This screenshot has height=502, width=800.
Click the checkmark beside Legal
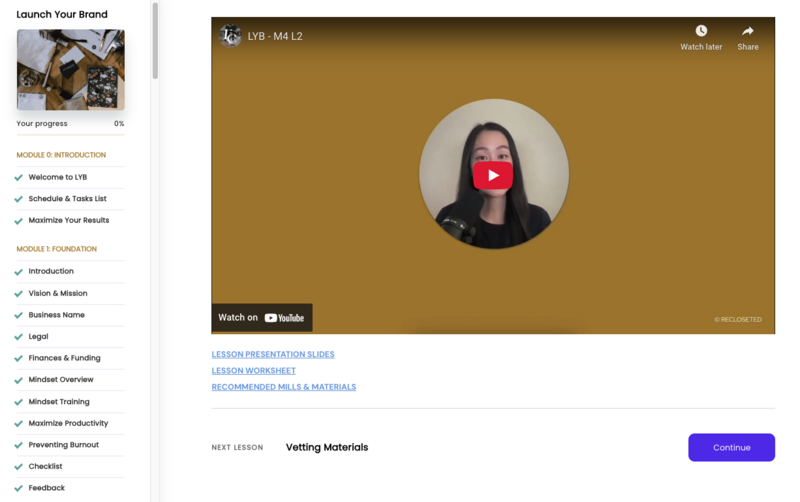coord(19,337)
